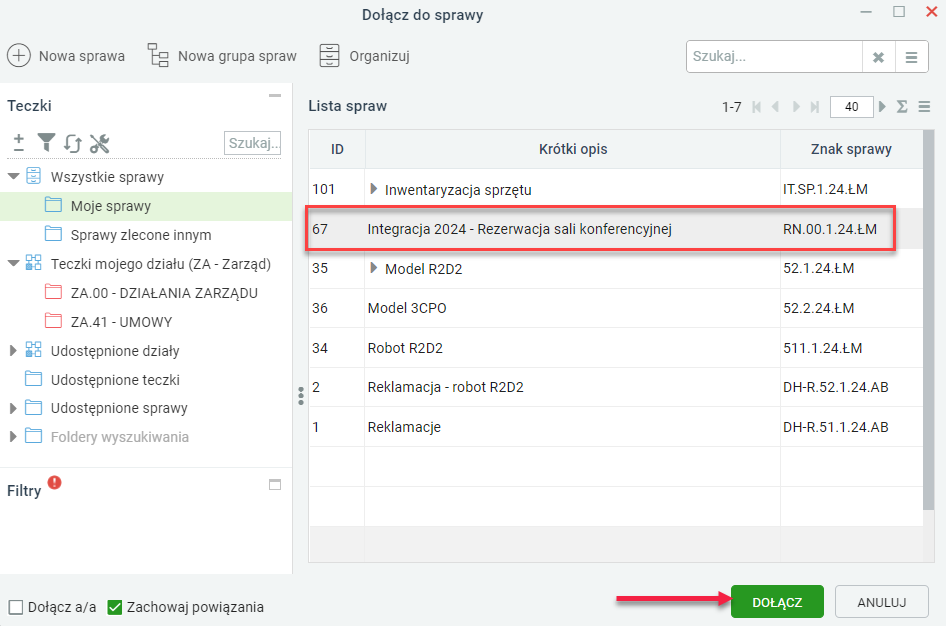This screenshot has width=946, height=626.
Task: Enable the Dołącz a/a checkbox
Action: (x=16, y=607)
